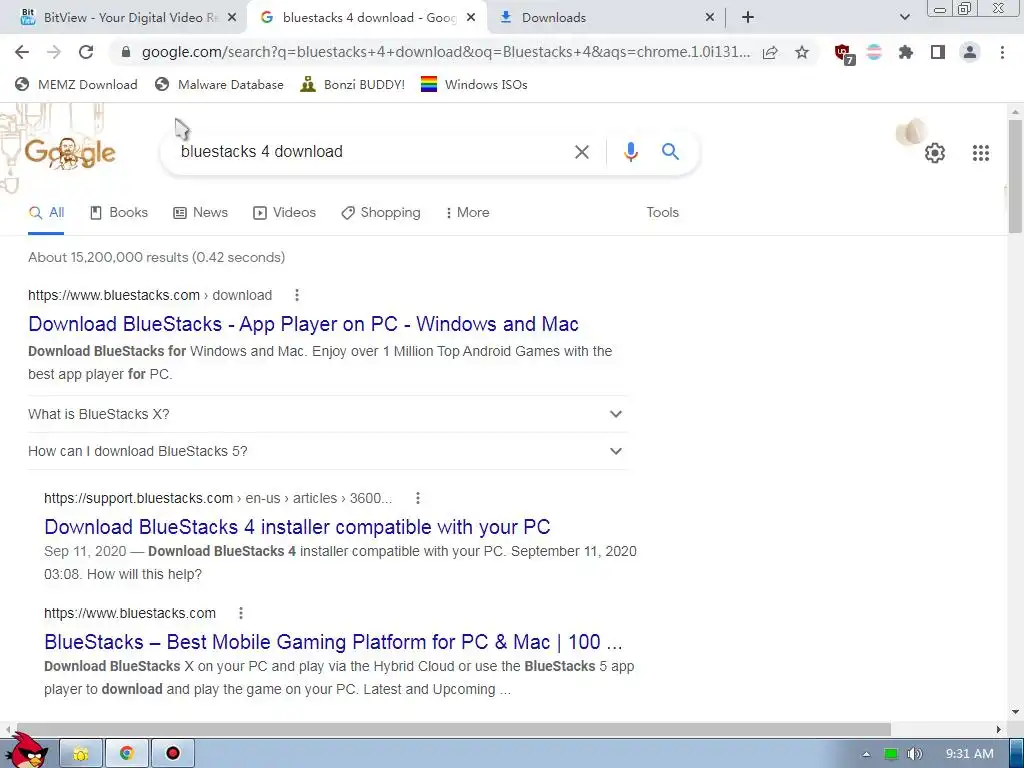Viewport: 1024px width, 768px height.
Task: Select the All results filter
Action: coord(46,213)
